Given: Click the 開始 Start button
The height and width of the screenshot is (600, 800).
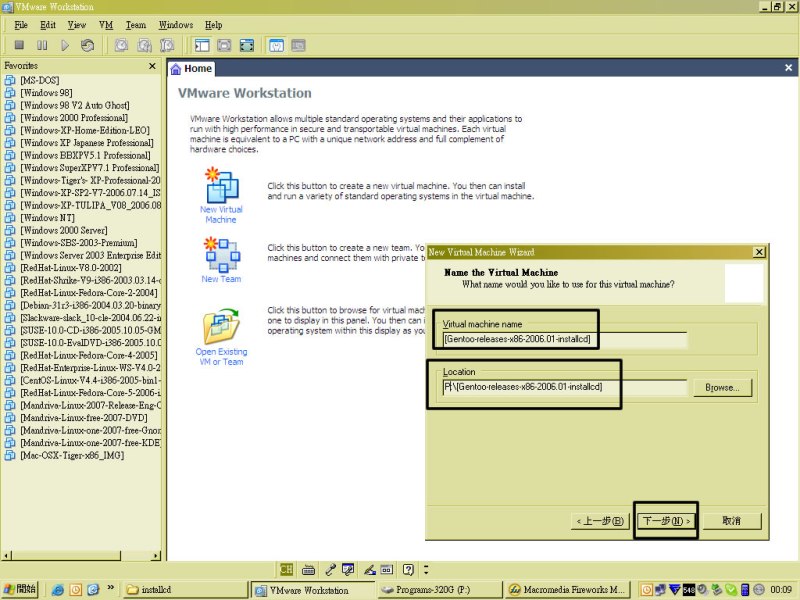Looking at the screenshot, I should click(x=21, y=589).
